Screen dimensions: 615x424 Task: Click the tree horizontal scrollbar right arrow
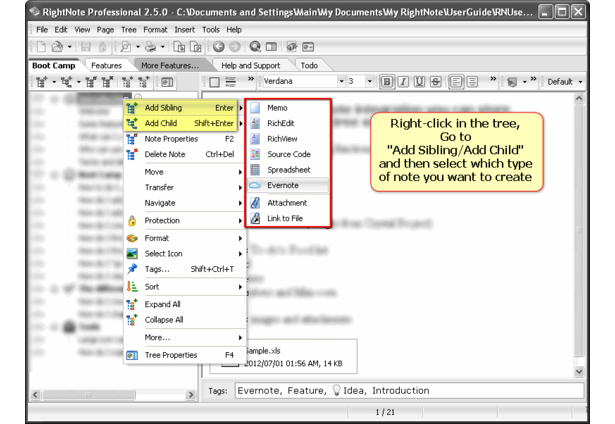tap(191, 395)
